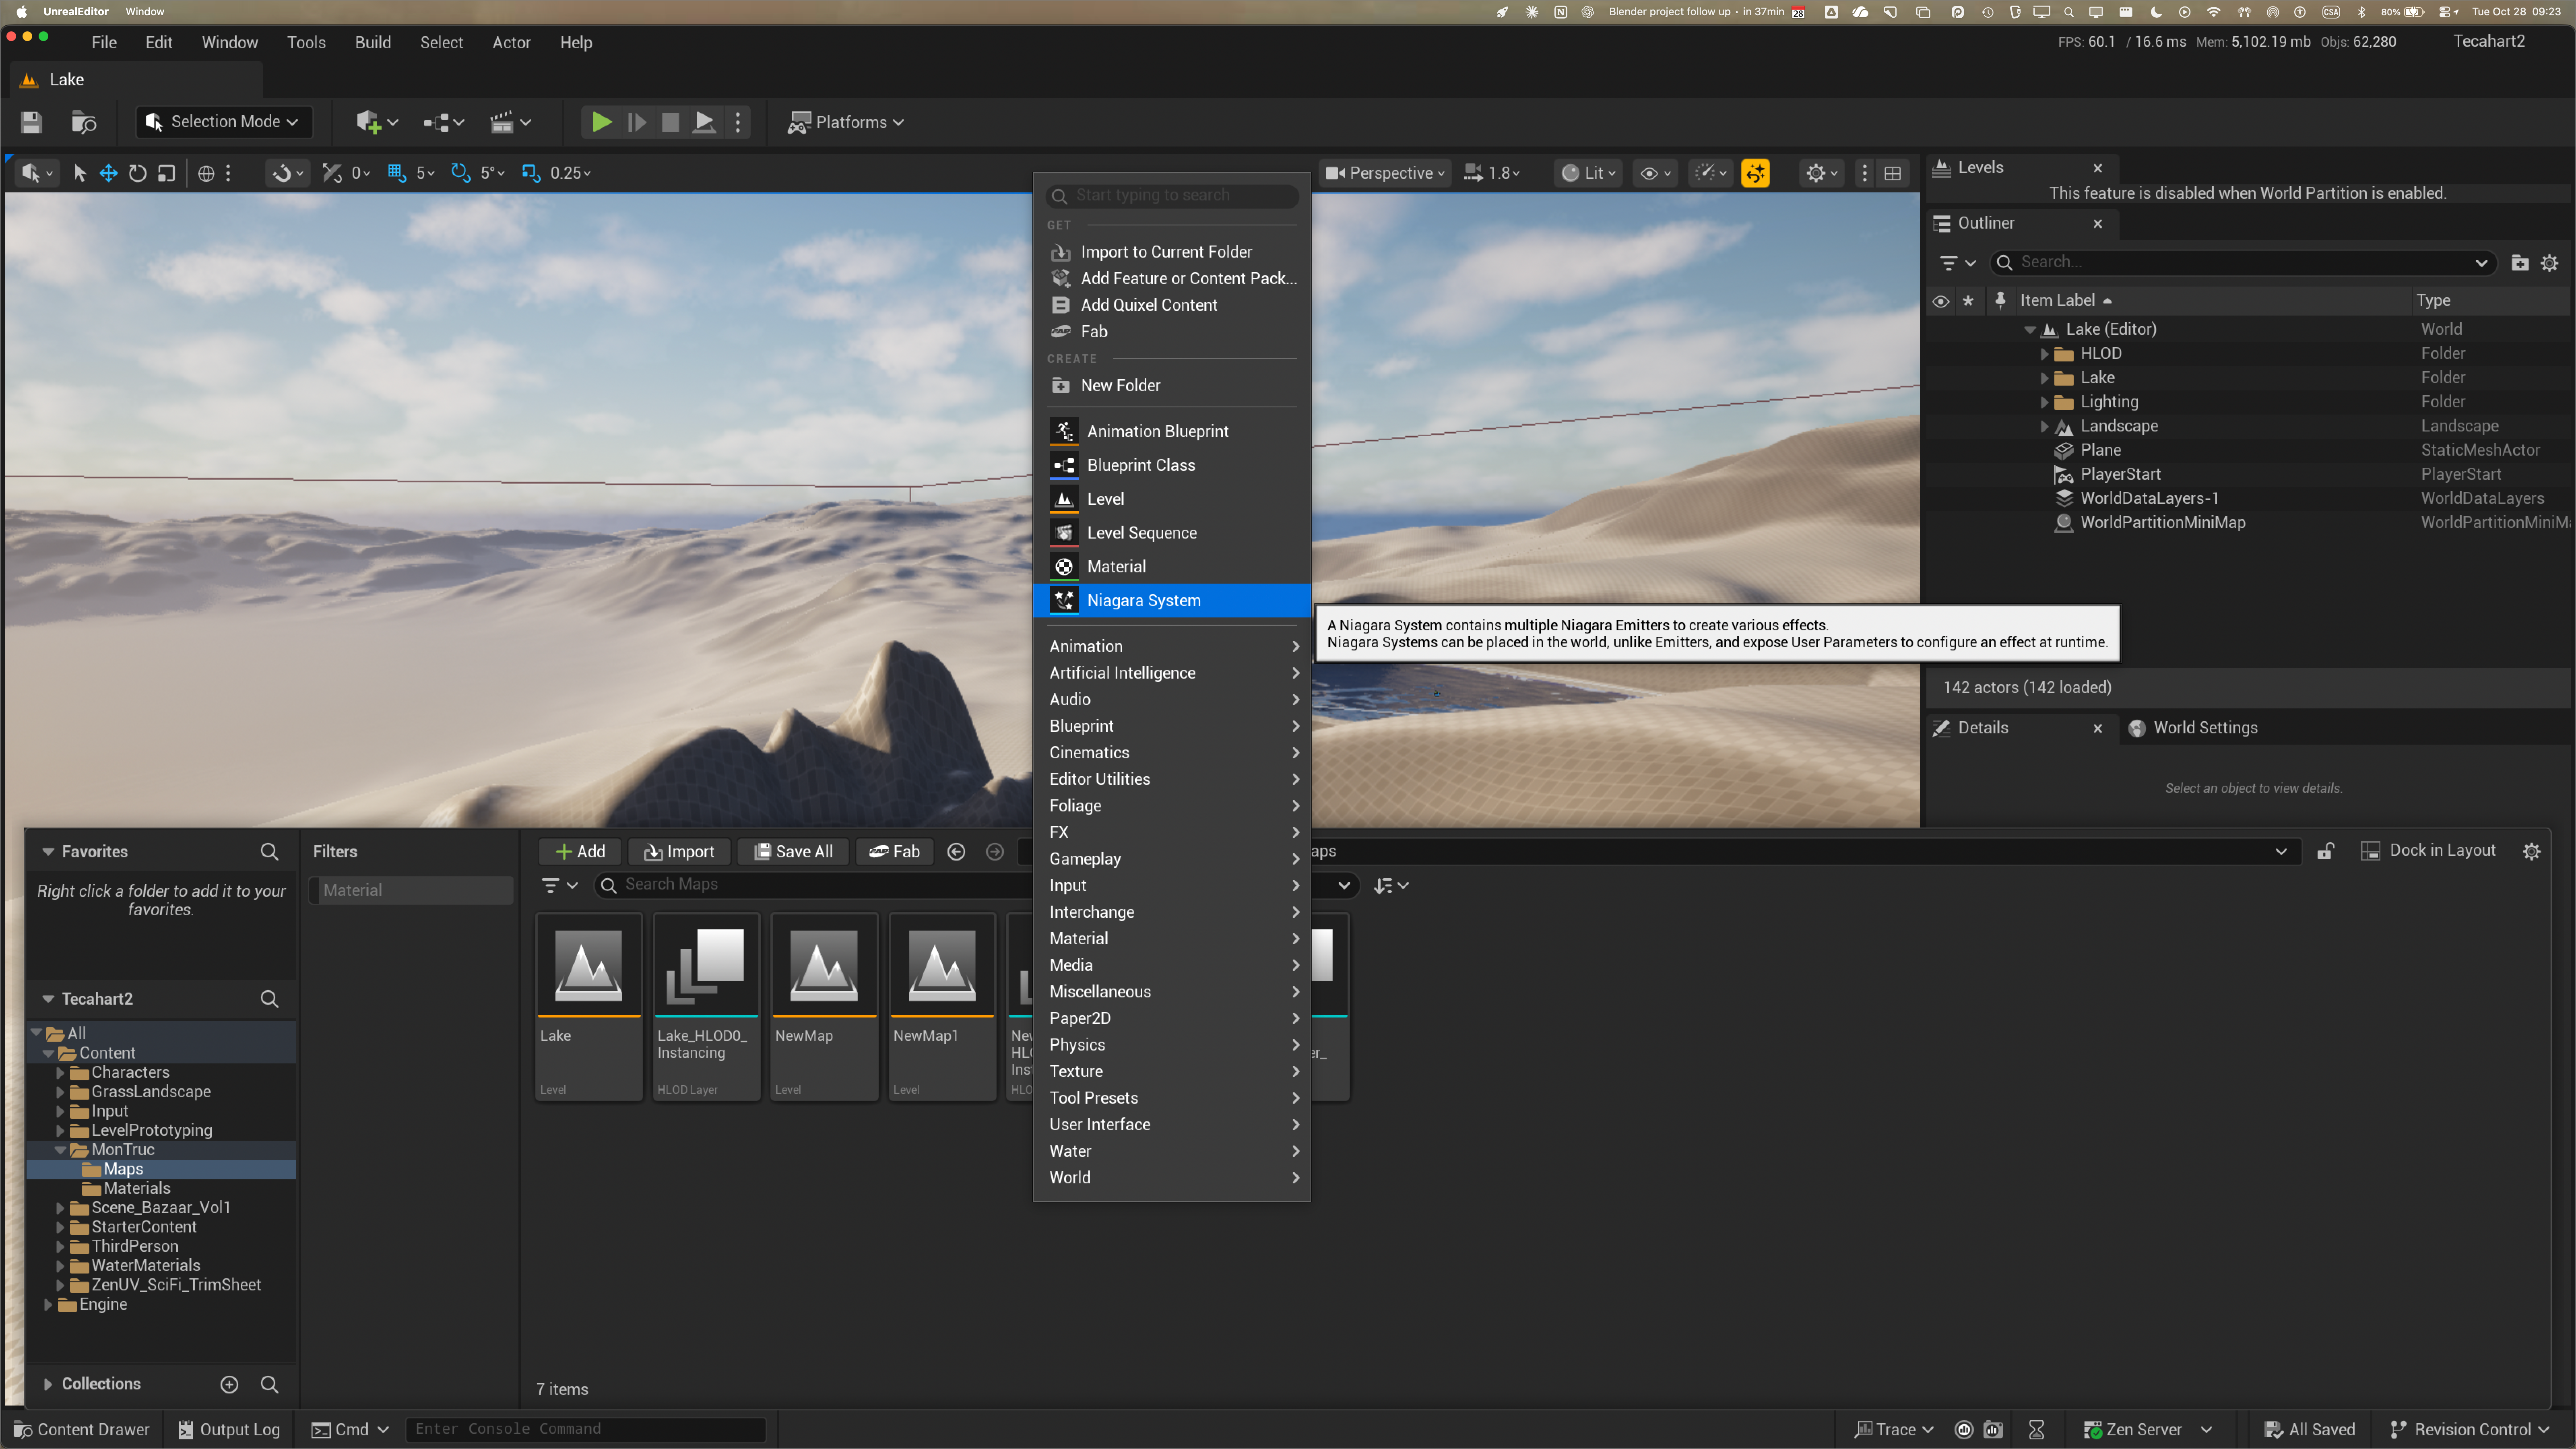Toggle the angle snap icon showing 0
The image size is (2576, 1449).
(332, 173)
